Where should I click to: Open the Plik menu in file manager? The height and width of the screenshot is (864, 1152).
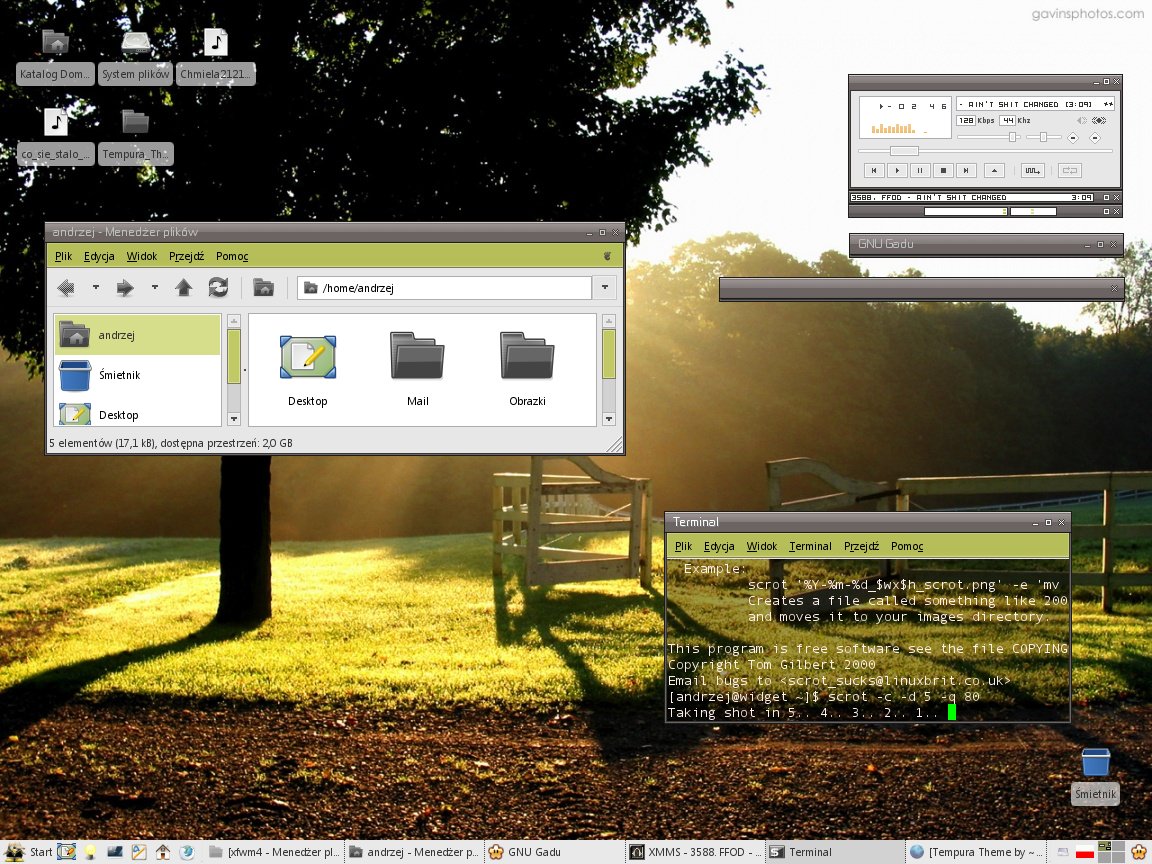63,256
